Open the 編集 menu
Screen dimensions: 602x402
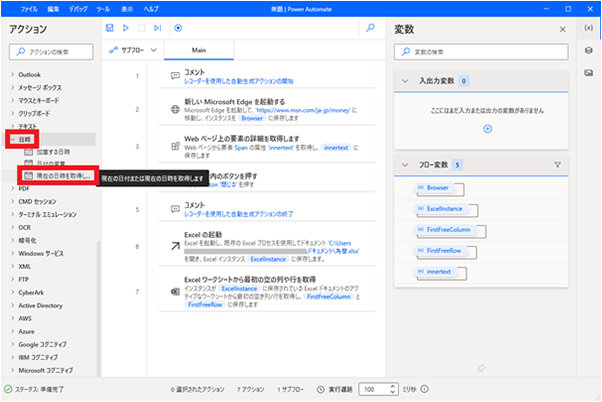pos(53,9)
